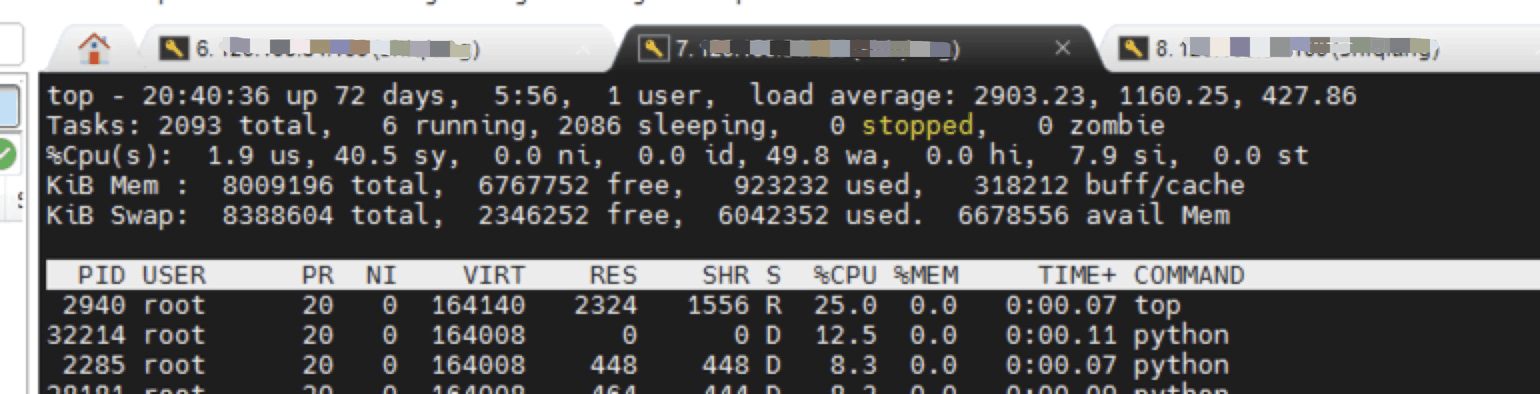Screen dimensions: 1540x394
Task: Click '318212 buff/cache' value
Action: 1109,185
